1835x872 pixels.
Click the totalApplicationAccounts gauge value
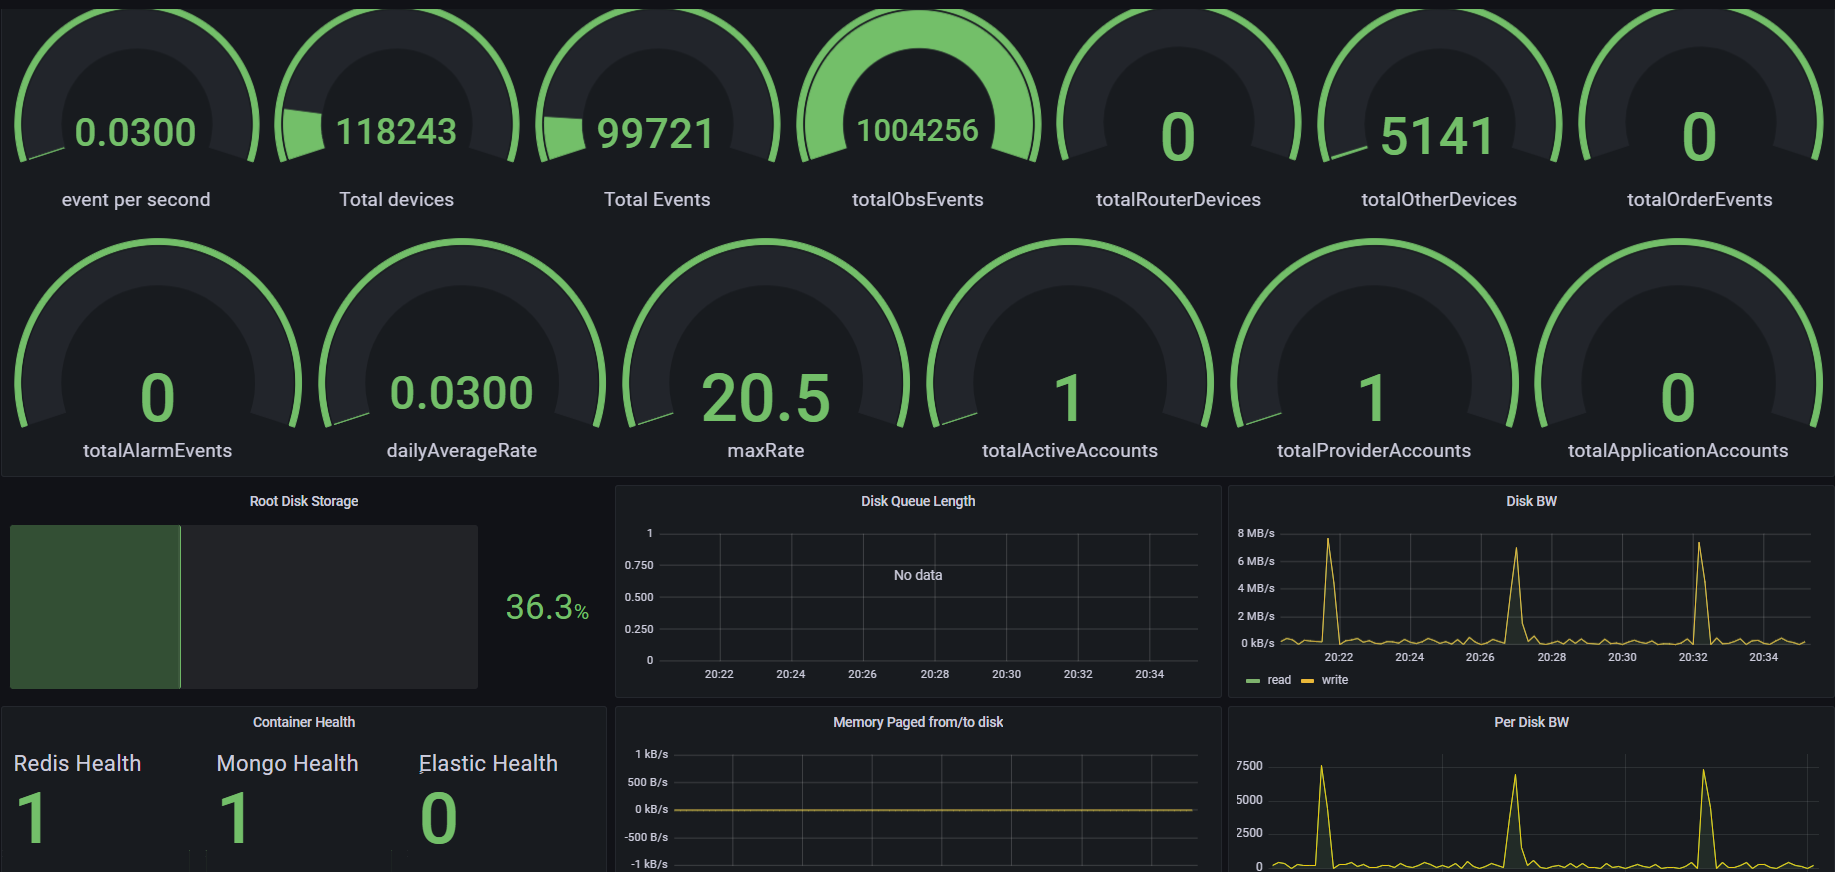[x=1678, y=398]
